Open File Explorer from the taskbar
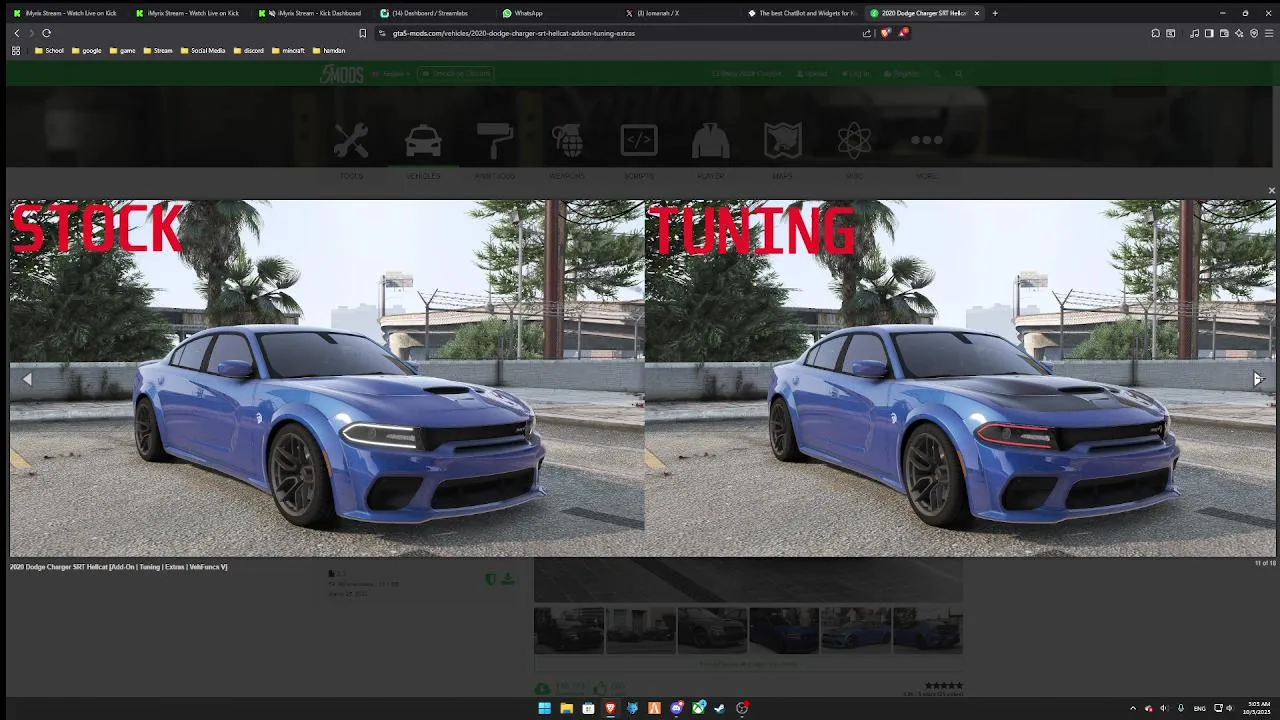 click(566, 708)
